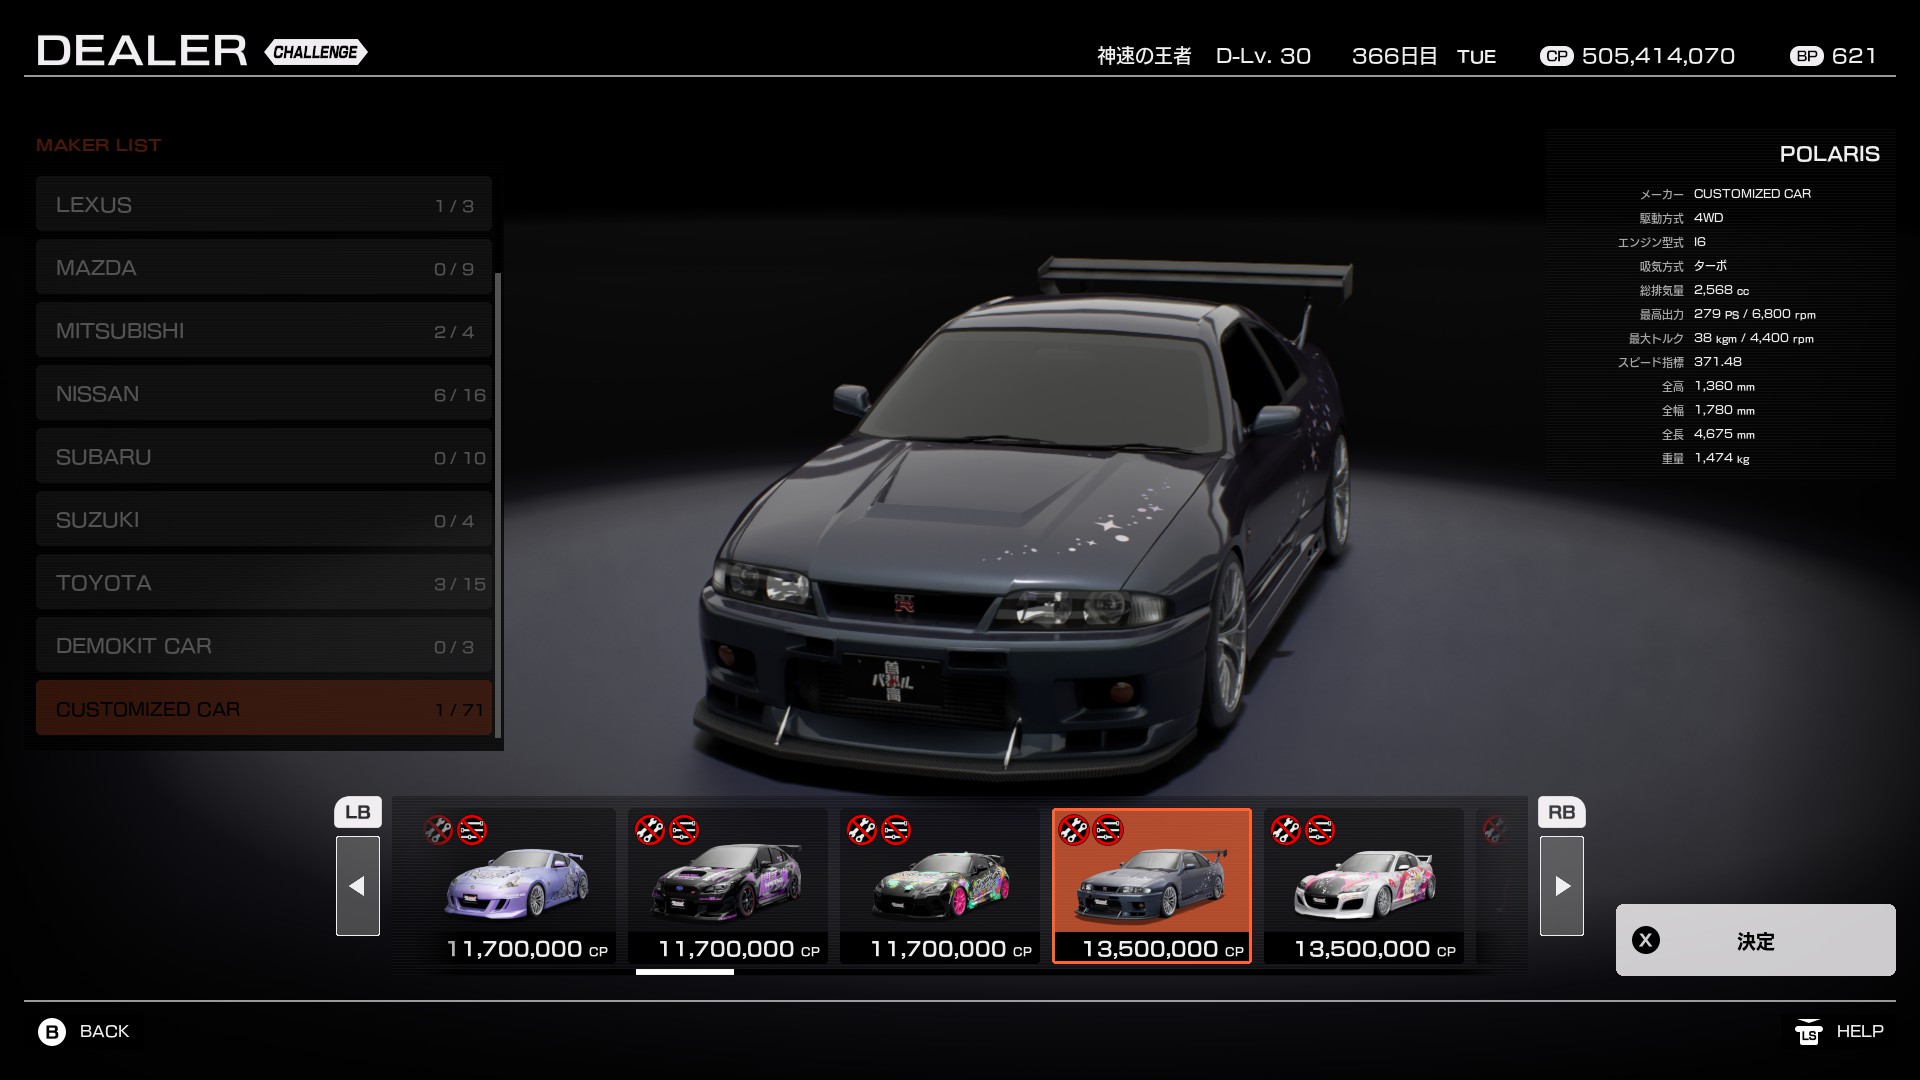Click the no-tuning wrench icon on selected Skyline
1920x1080 pixels.
pyautogui.click(x=1074, y=830)
